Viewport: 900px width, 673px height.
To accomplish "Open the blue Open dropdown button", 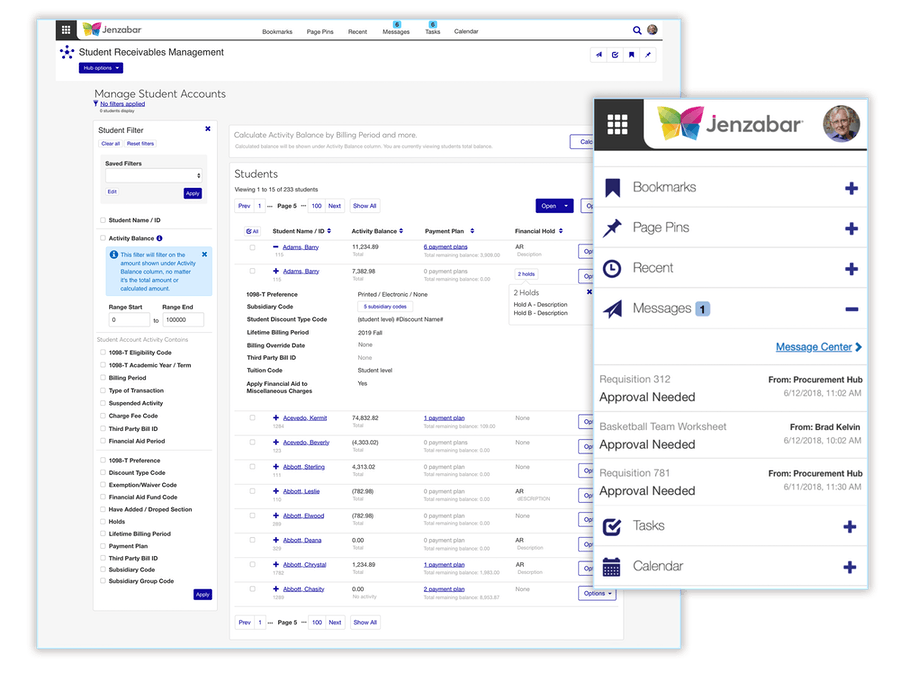I will [554, 205].
